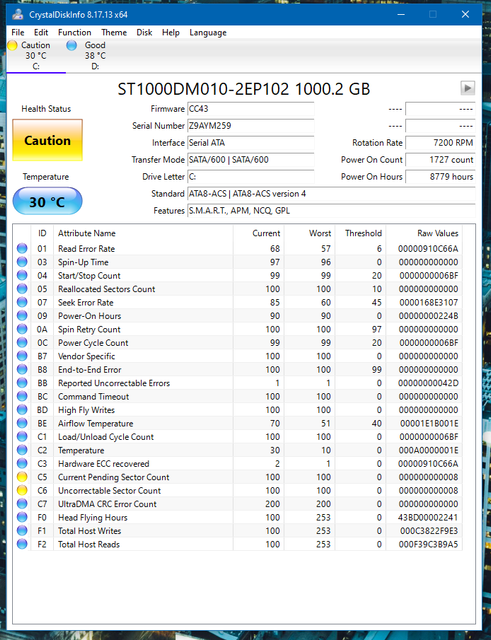The width and height of the screenshot is (491, 640).
Task: Select the C: drive Caution tab
Action: (36, 56)
